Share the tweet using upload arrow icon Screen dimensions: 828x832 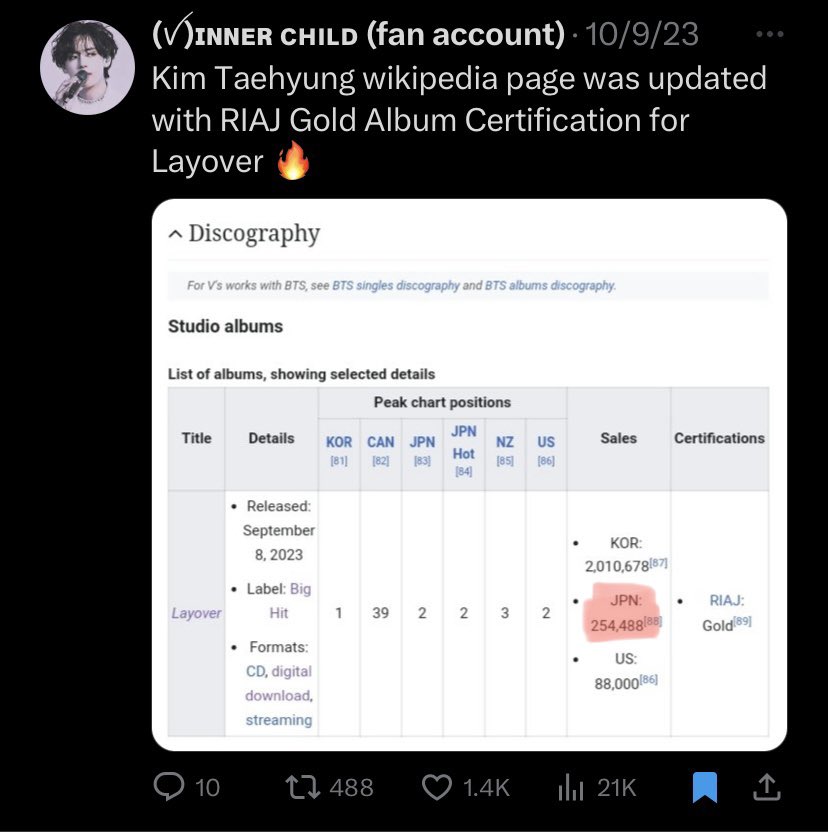click(x=767, y=787)
